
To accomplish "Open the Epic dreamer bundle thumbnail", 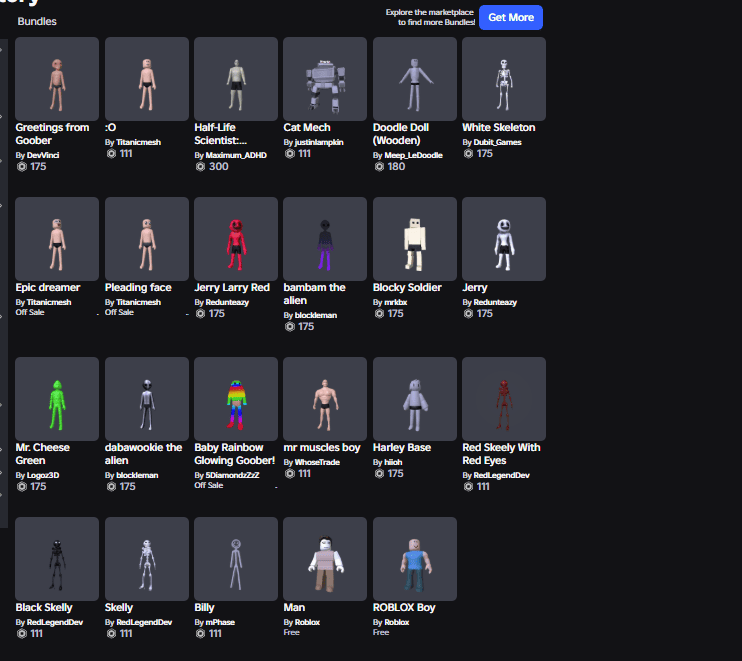I will click(x=57, y=239).
